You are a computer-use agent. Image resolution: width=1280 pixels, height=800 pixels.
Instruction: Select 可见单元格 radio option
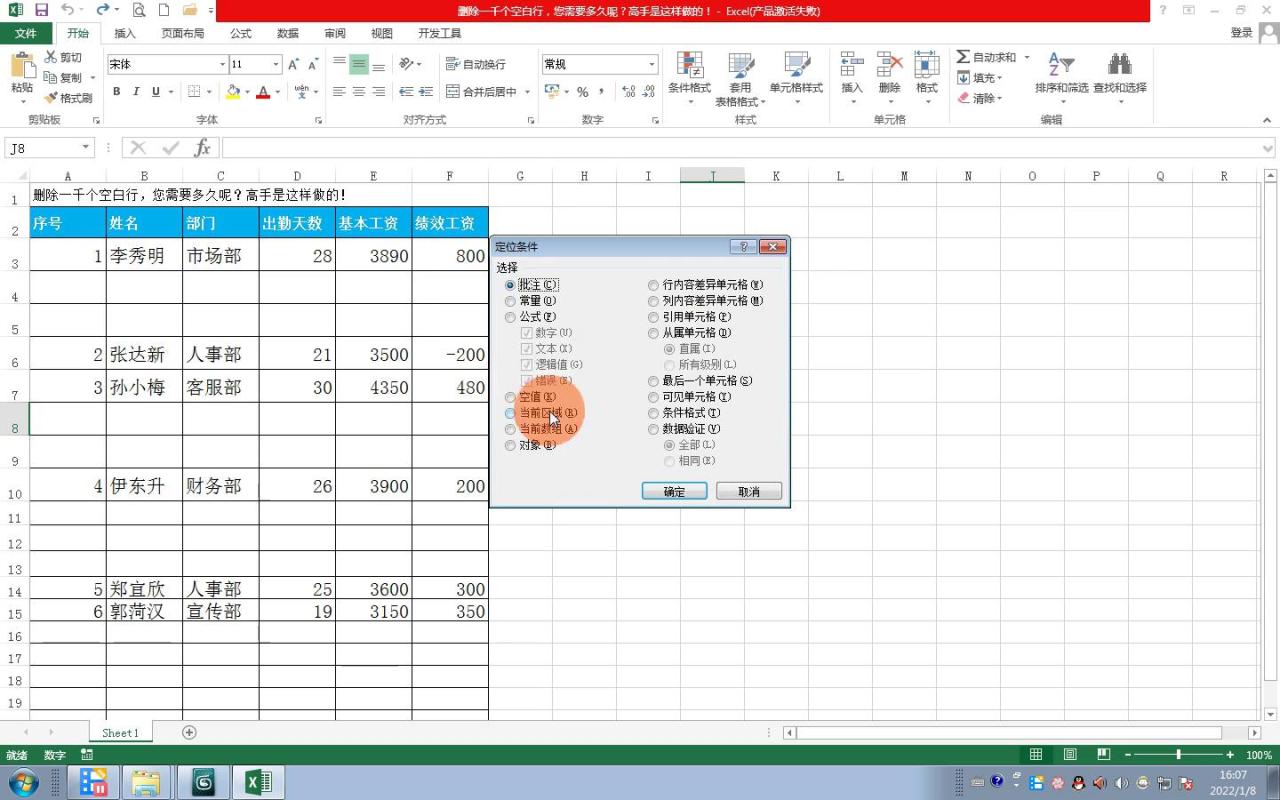point(654,397)
